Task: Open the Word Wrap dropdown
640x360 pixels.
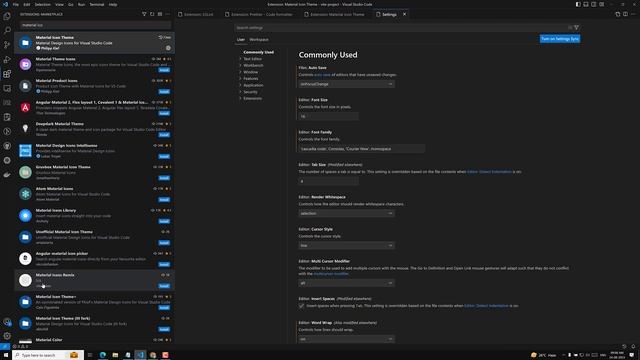Action: [347, 339]
